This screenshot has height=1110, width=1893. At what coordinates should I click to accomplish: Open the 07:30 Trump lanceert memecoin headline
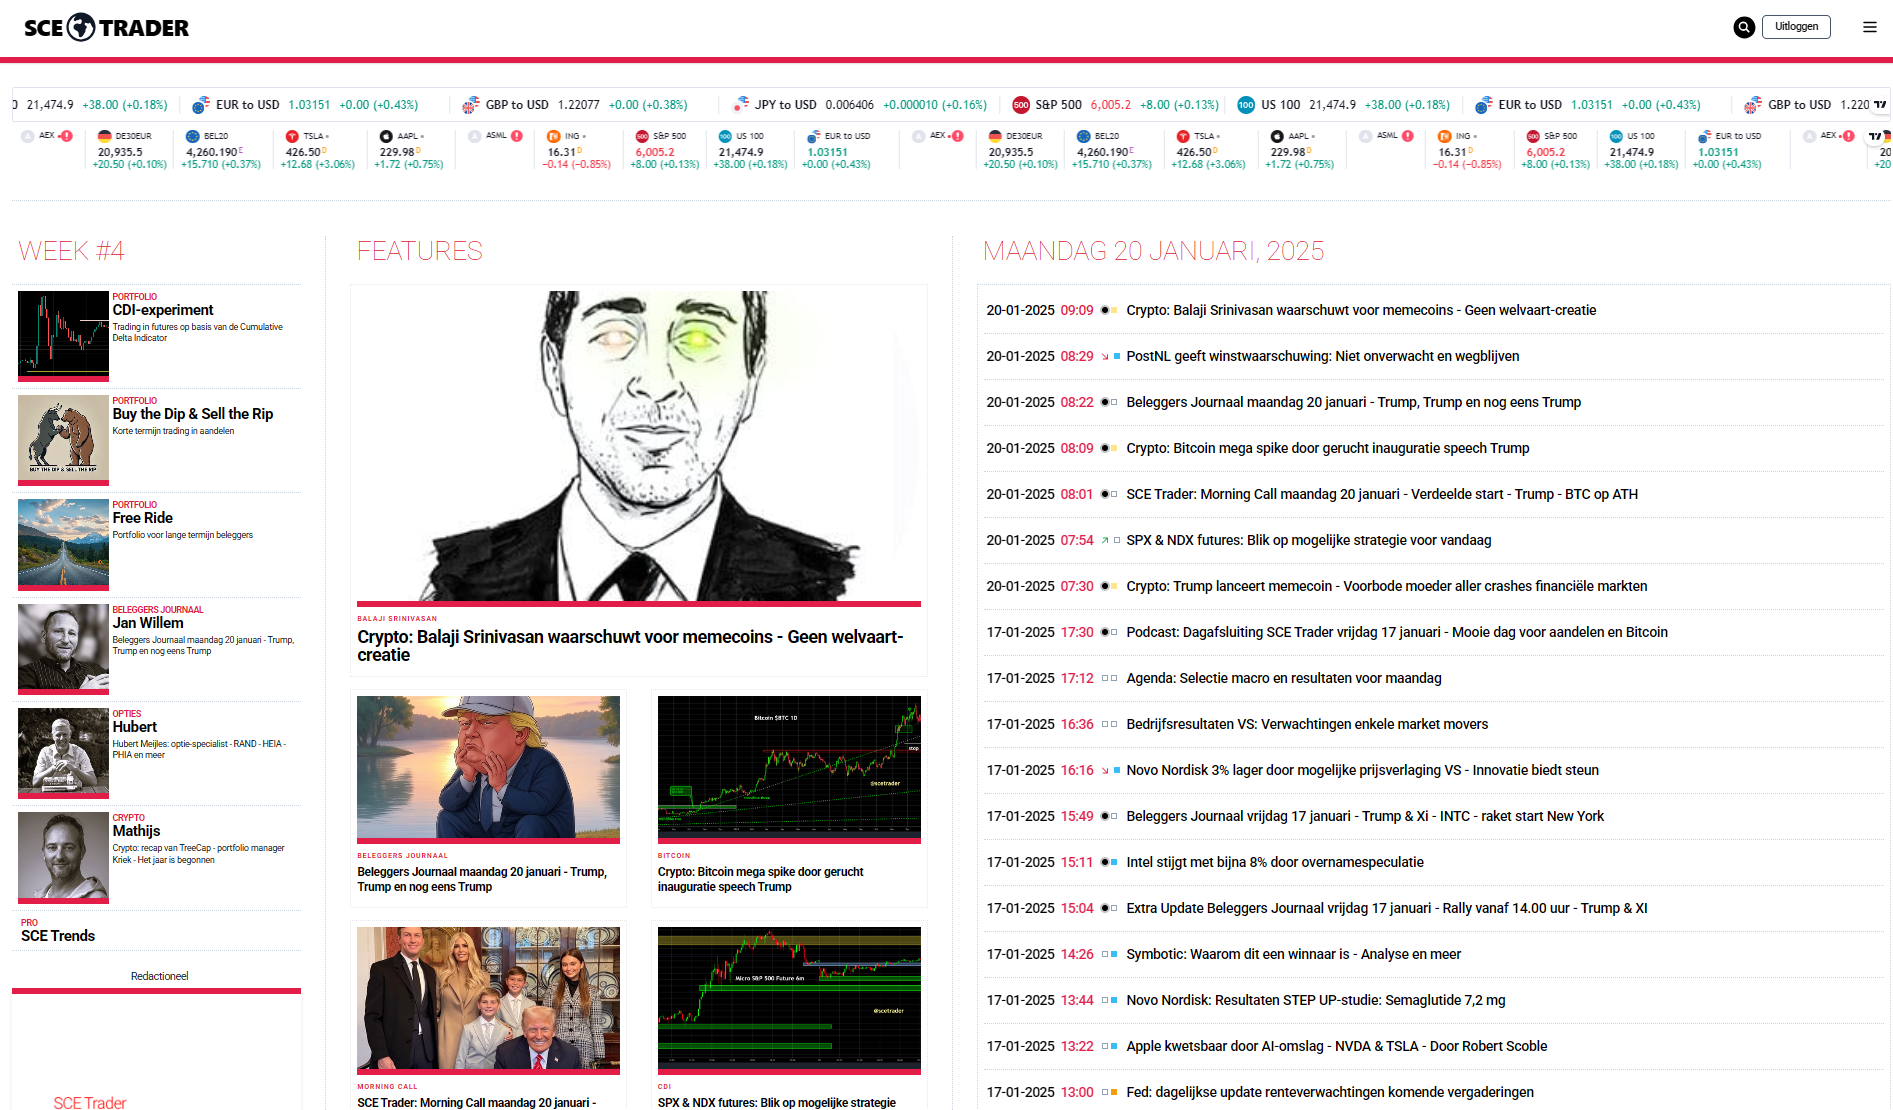point(1386,586)
